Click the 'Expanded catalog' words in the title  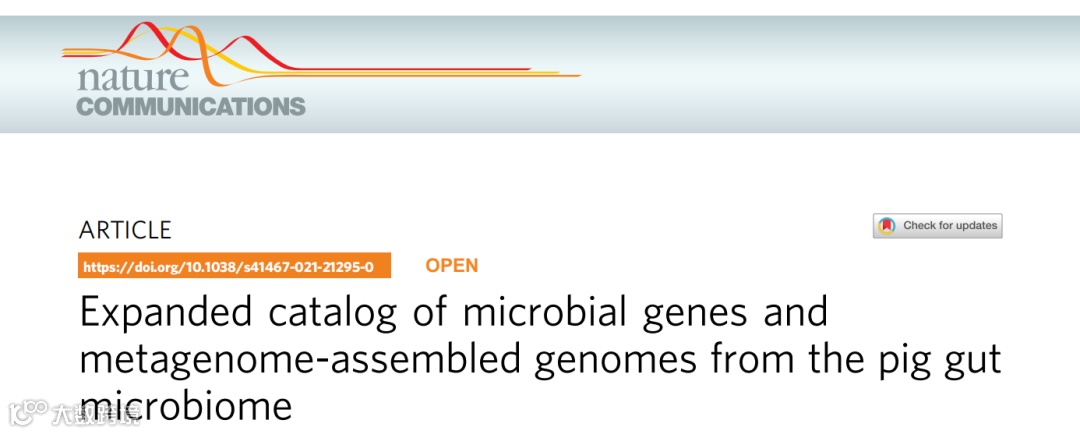238,313
